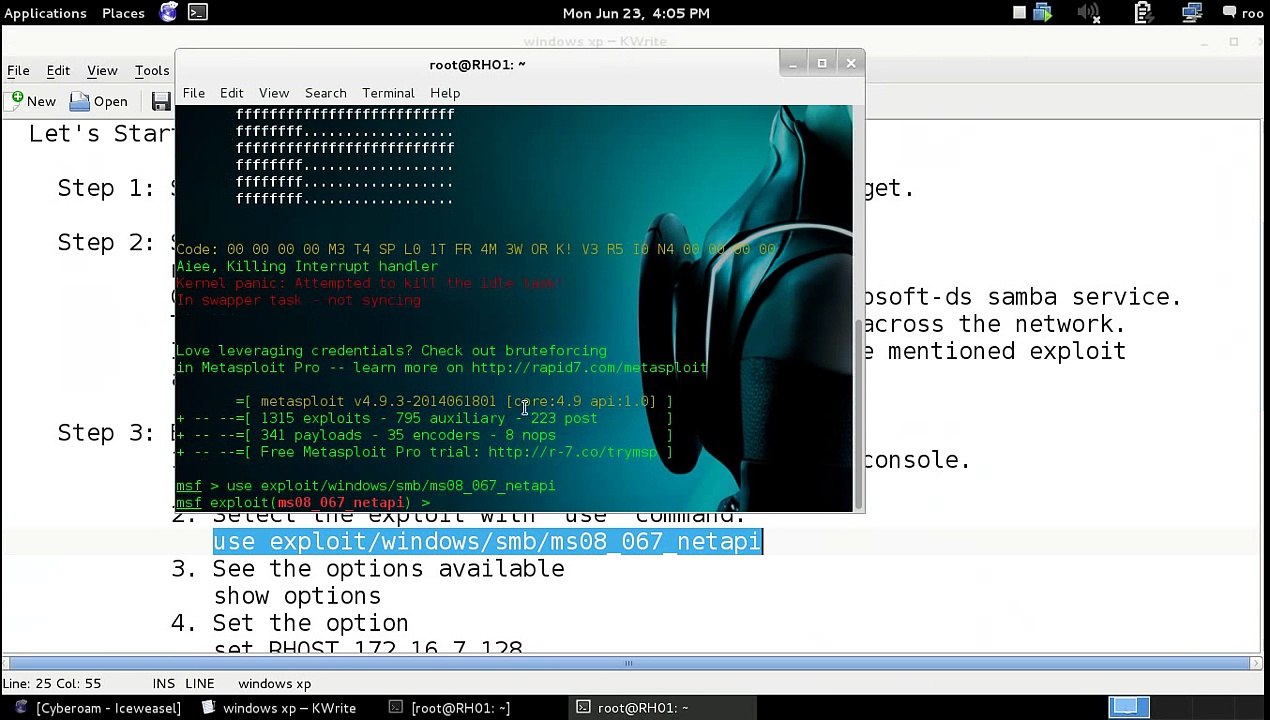The width and height of the screenshot is (1270, 720).
Task: Open terminal Help menu
Action: click(x=445, y=93)
